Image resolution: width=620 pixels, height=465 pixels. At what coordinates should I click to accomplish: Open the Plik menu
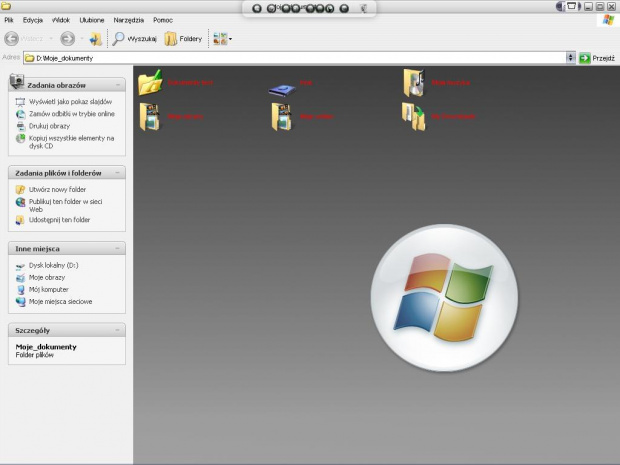coord(9,20)
